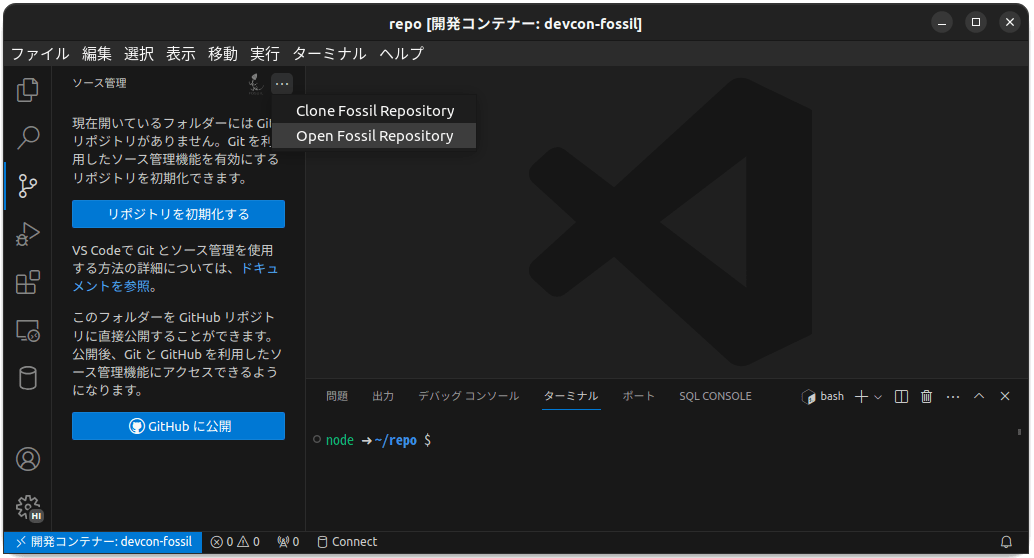Kill the terminal with trash icon
This screenshot has width=1034, height=558.
click(x=927, y=396)
